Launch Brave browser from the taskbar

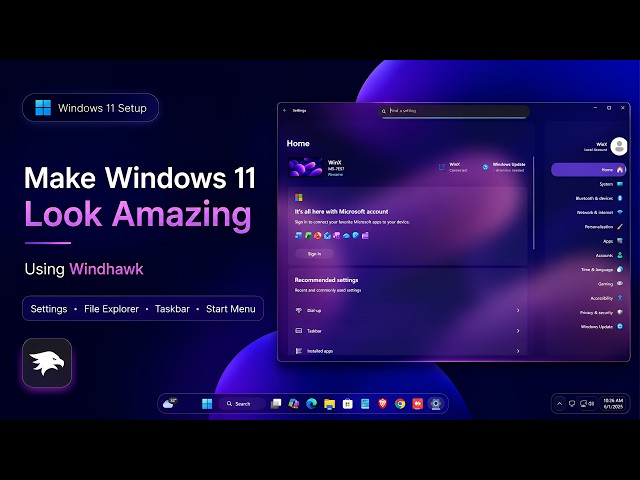coord(382,404)
